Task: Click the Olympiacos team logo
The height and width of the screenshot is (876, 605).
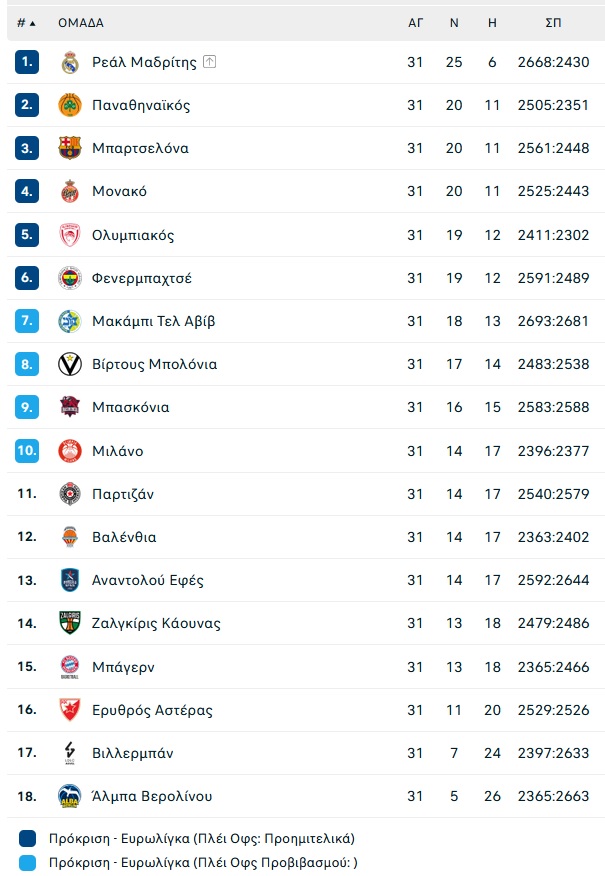Action: coord(70,235)
